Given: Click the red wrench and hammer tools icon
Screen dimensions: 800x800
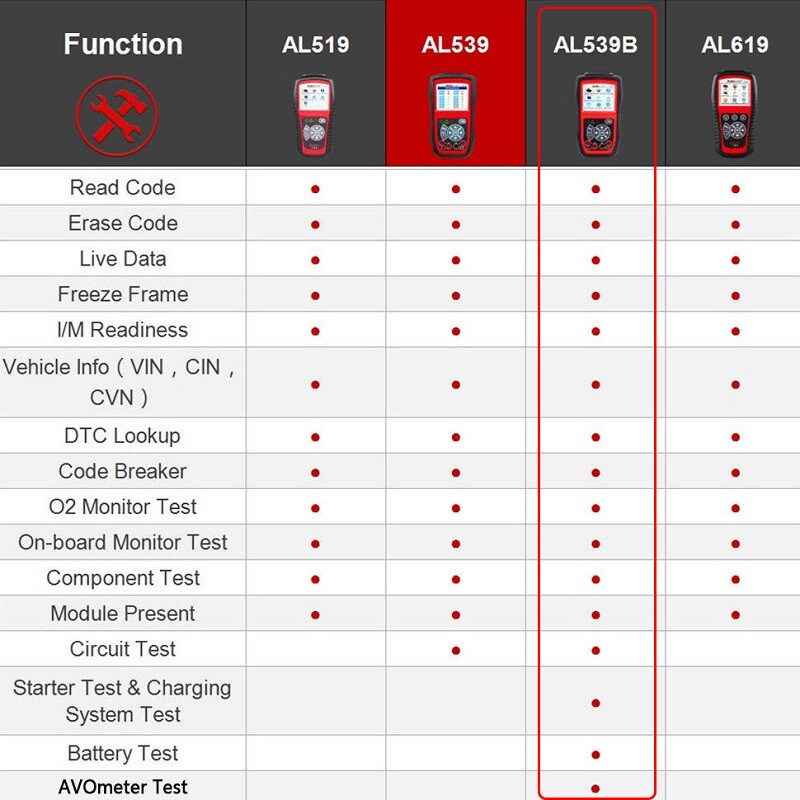Looking at the screenshot, I should [x=117, y=116].
